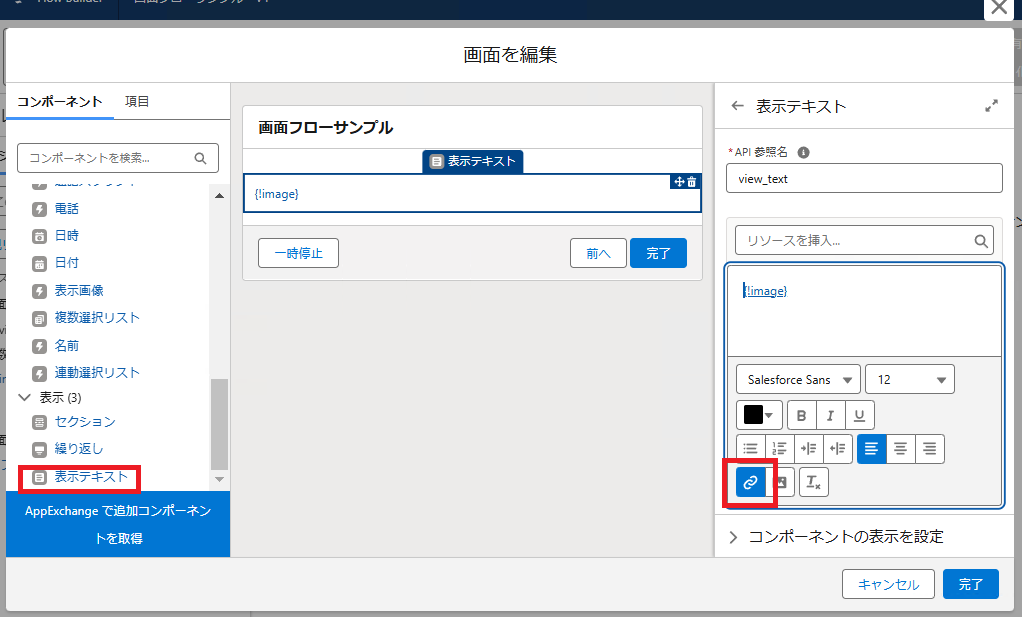Click the {!image} text in rich editor
1022x617 pixels.
(x=765, y=291)
